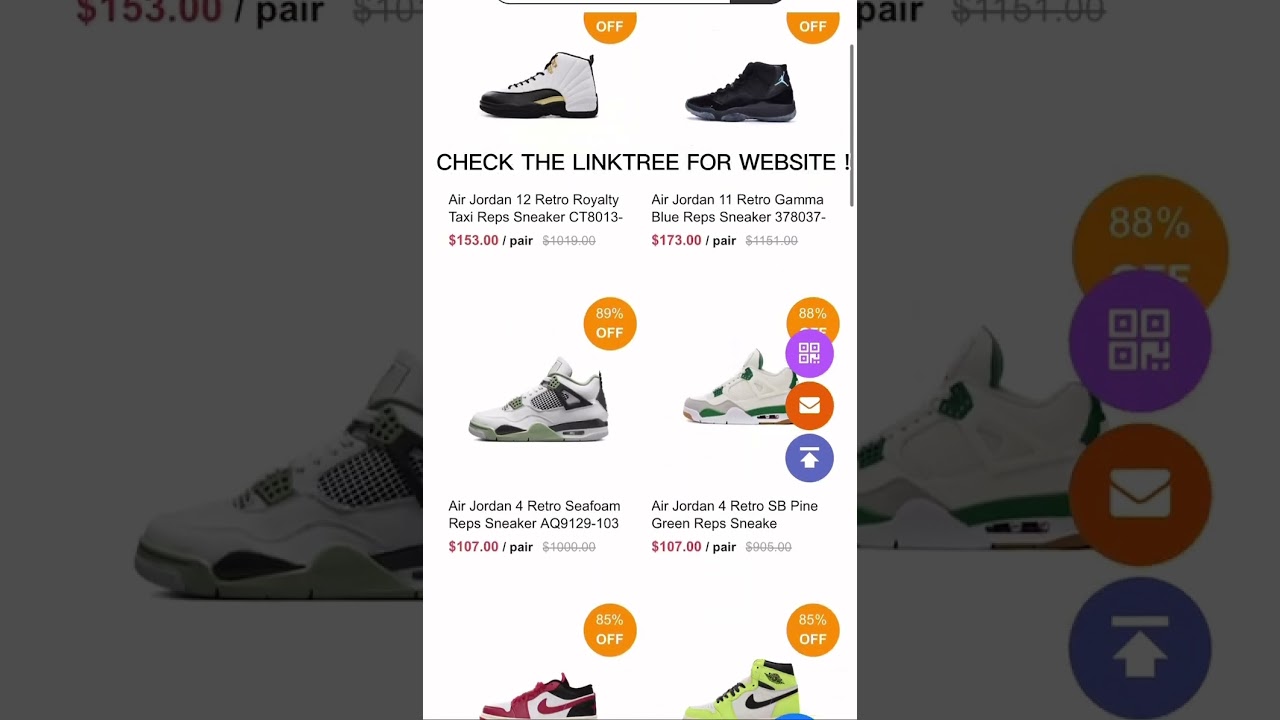Open the red and black Jordan 1 Low image
The image size is (1280, 720).
coord(539,696)
